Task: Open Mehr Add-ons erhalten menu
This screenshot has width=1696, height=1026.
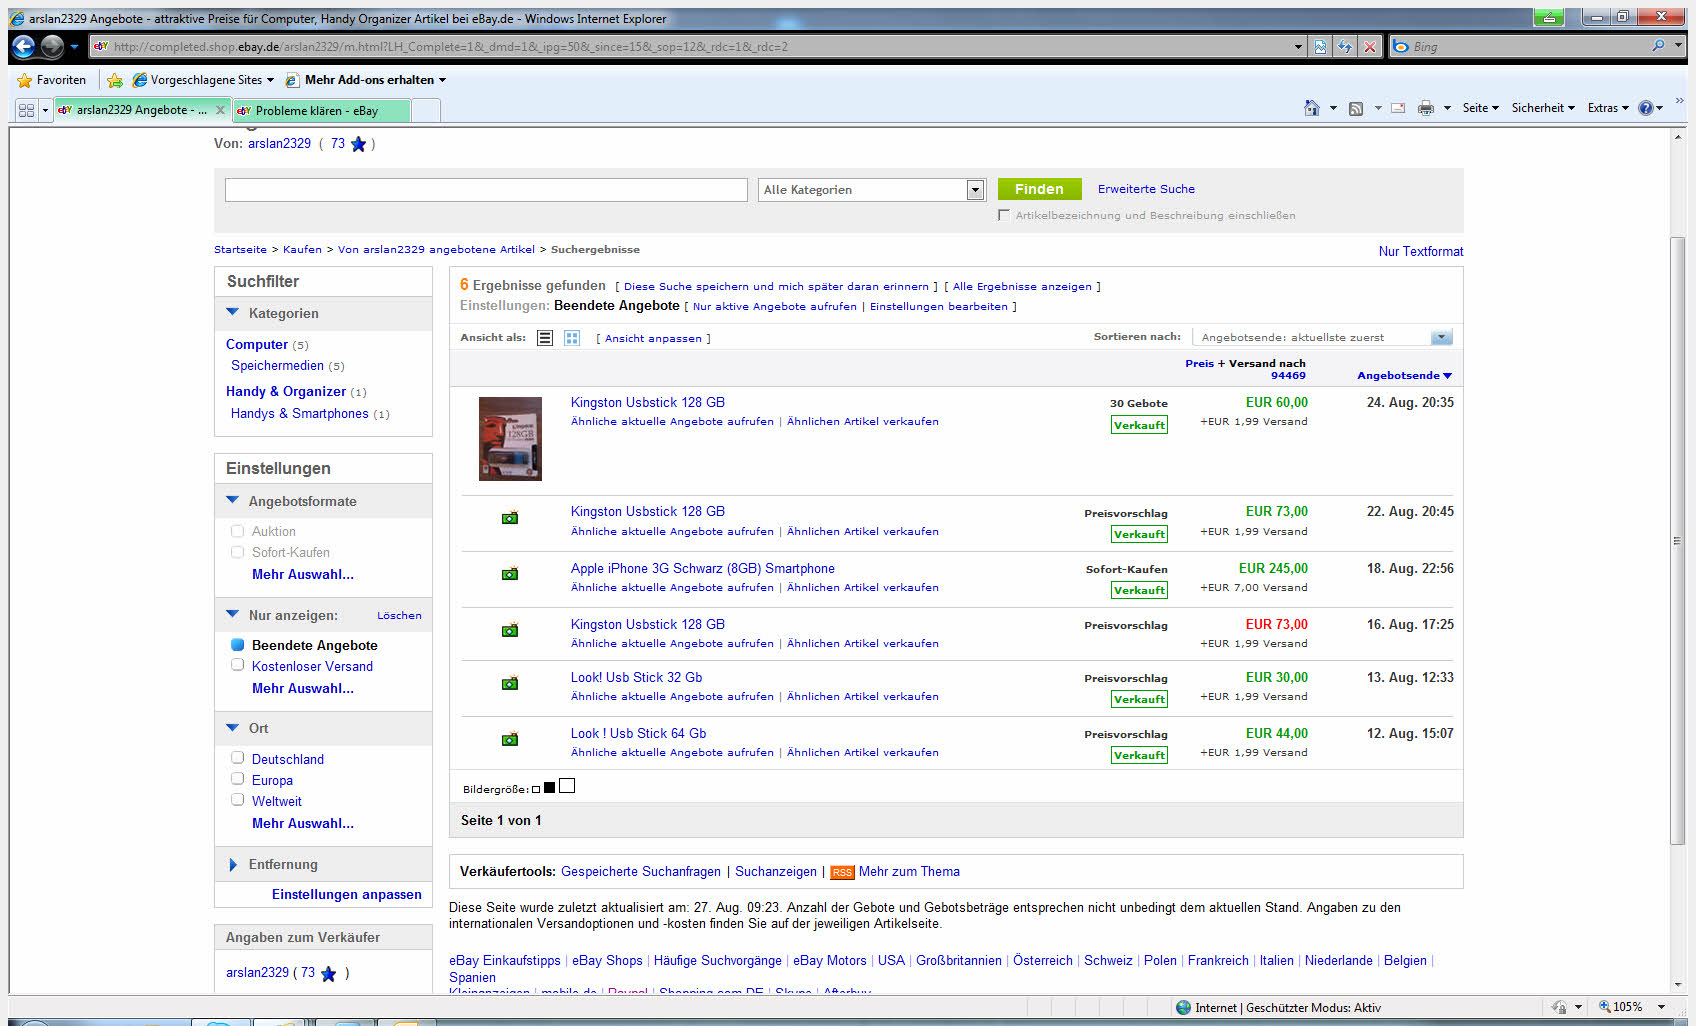Action: [366, 80]
